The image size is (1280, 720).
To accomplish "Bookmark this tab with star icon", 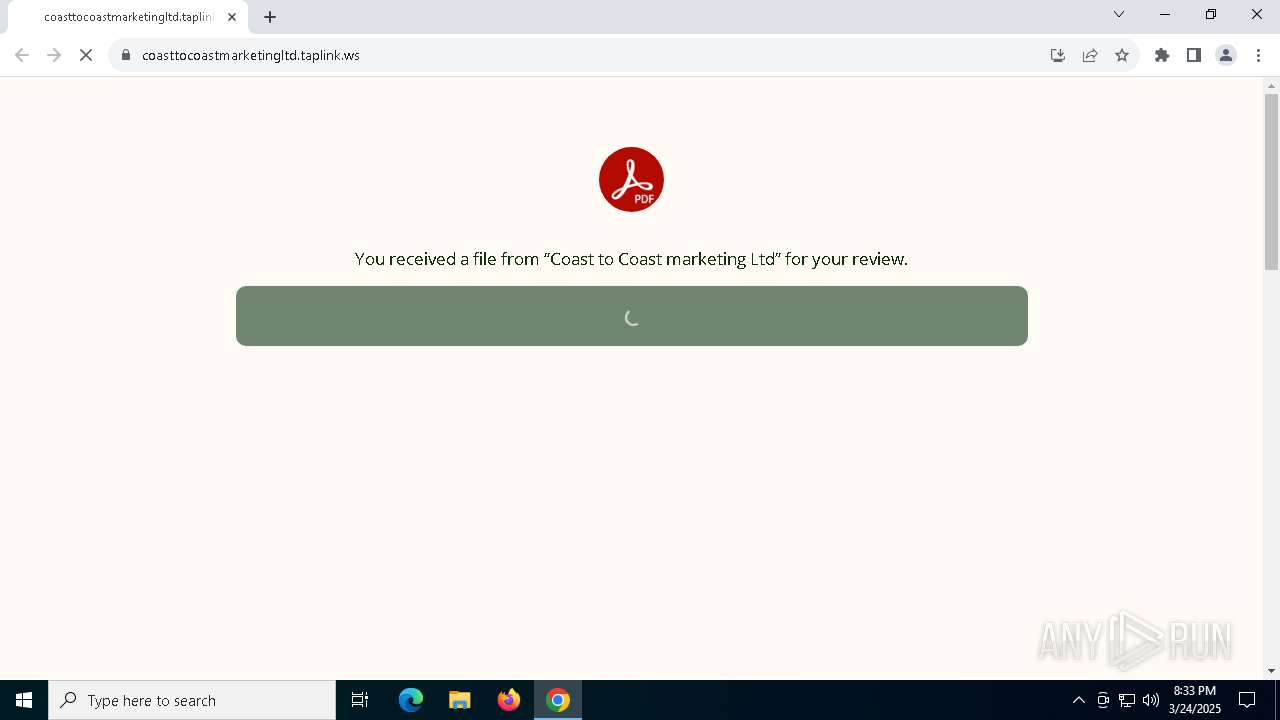I will point(1122,55).
